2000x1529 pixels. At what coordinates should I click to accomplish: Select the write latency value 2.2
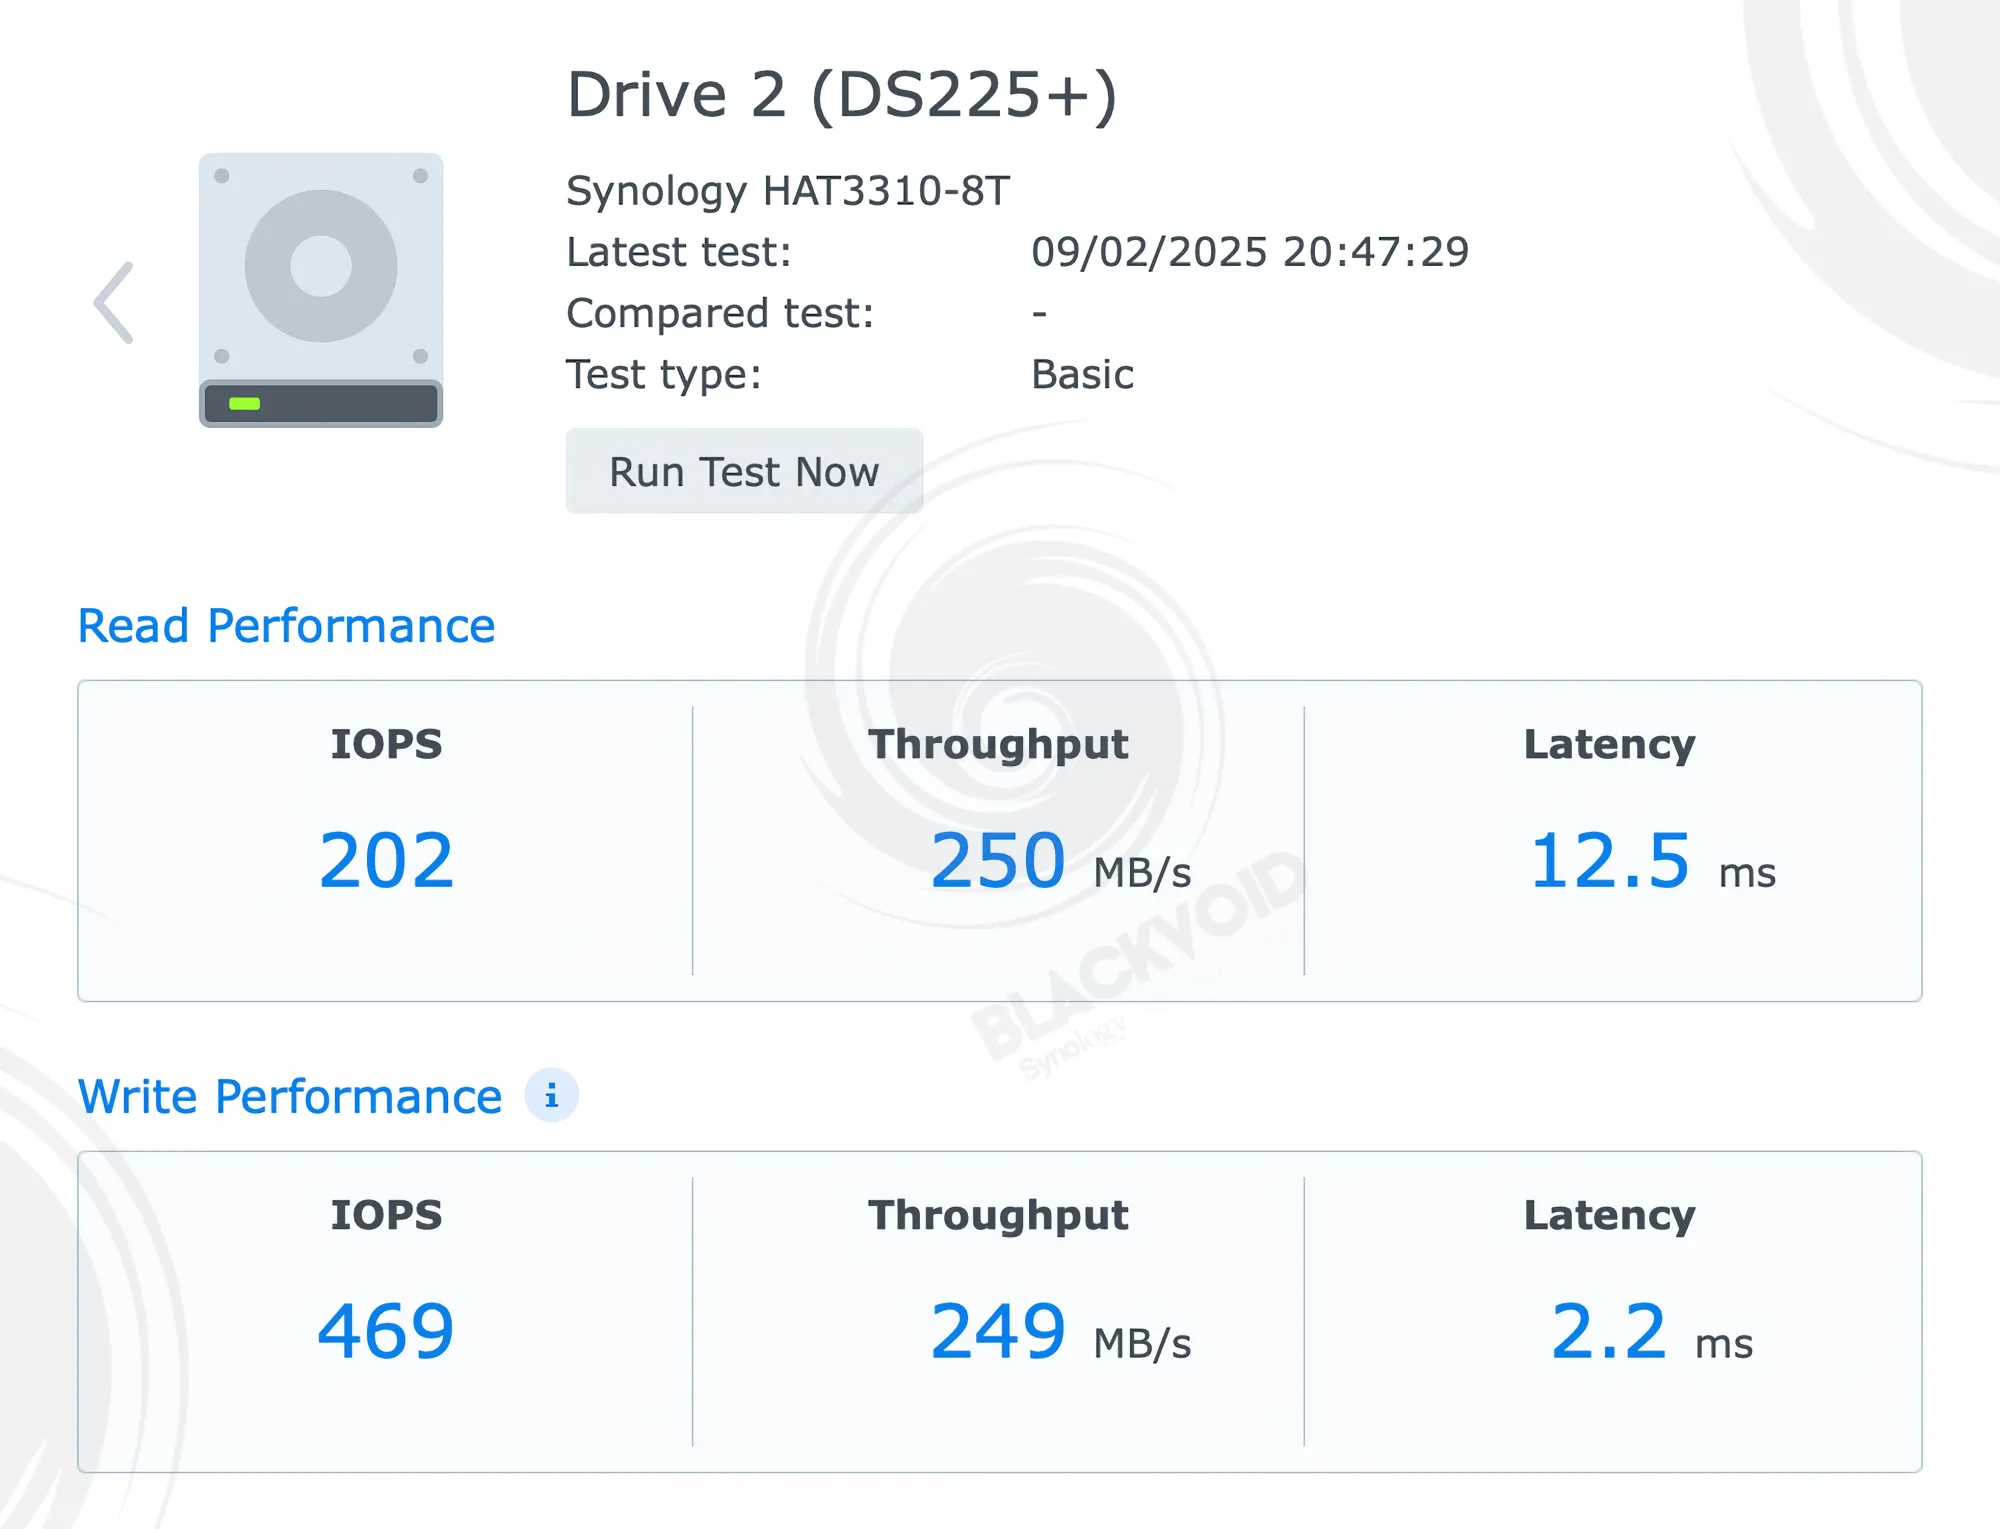pos(1609,1332)
